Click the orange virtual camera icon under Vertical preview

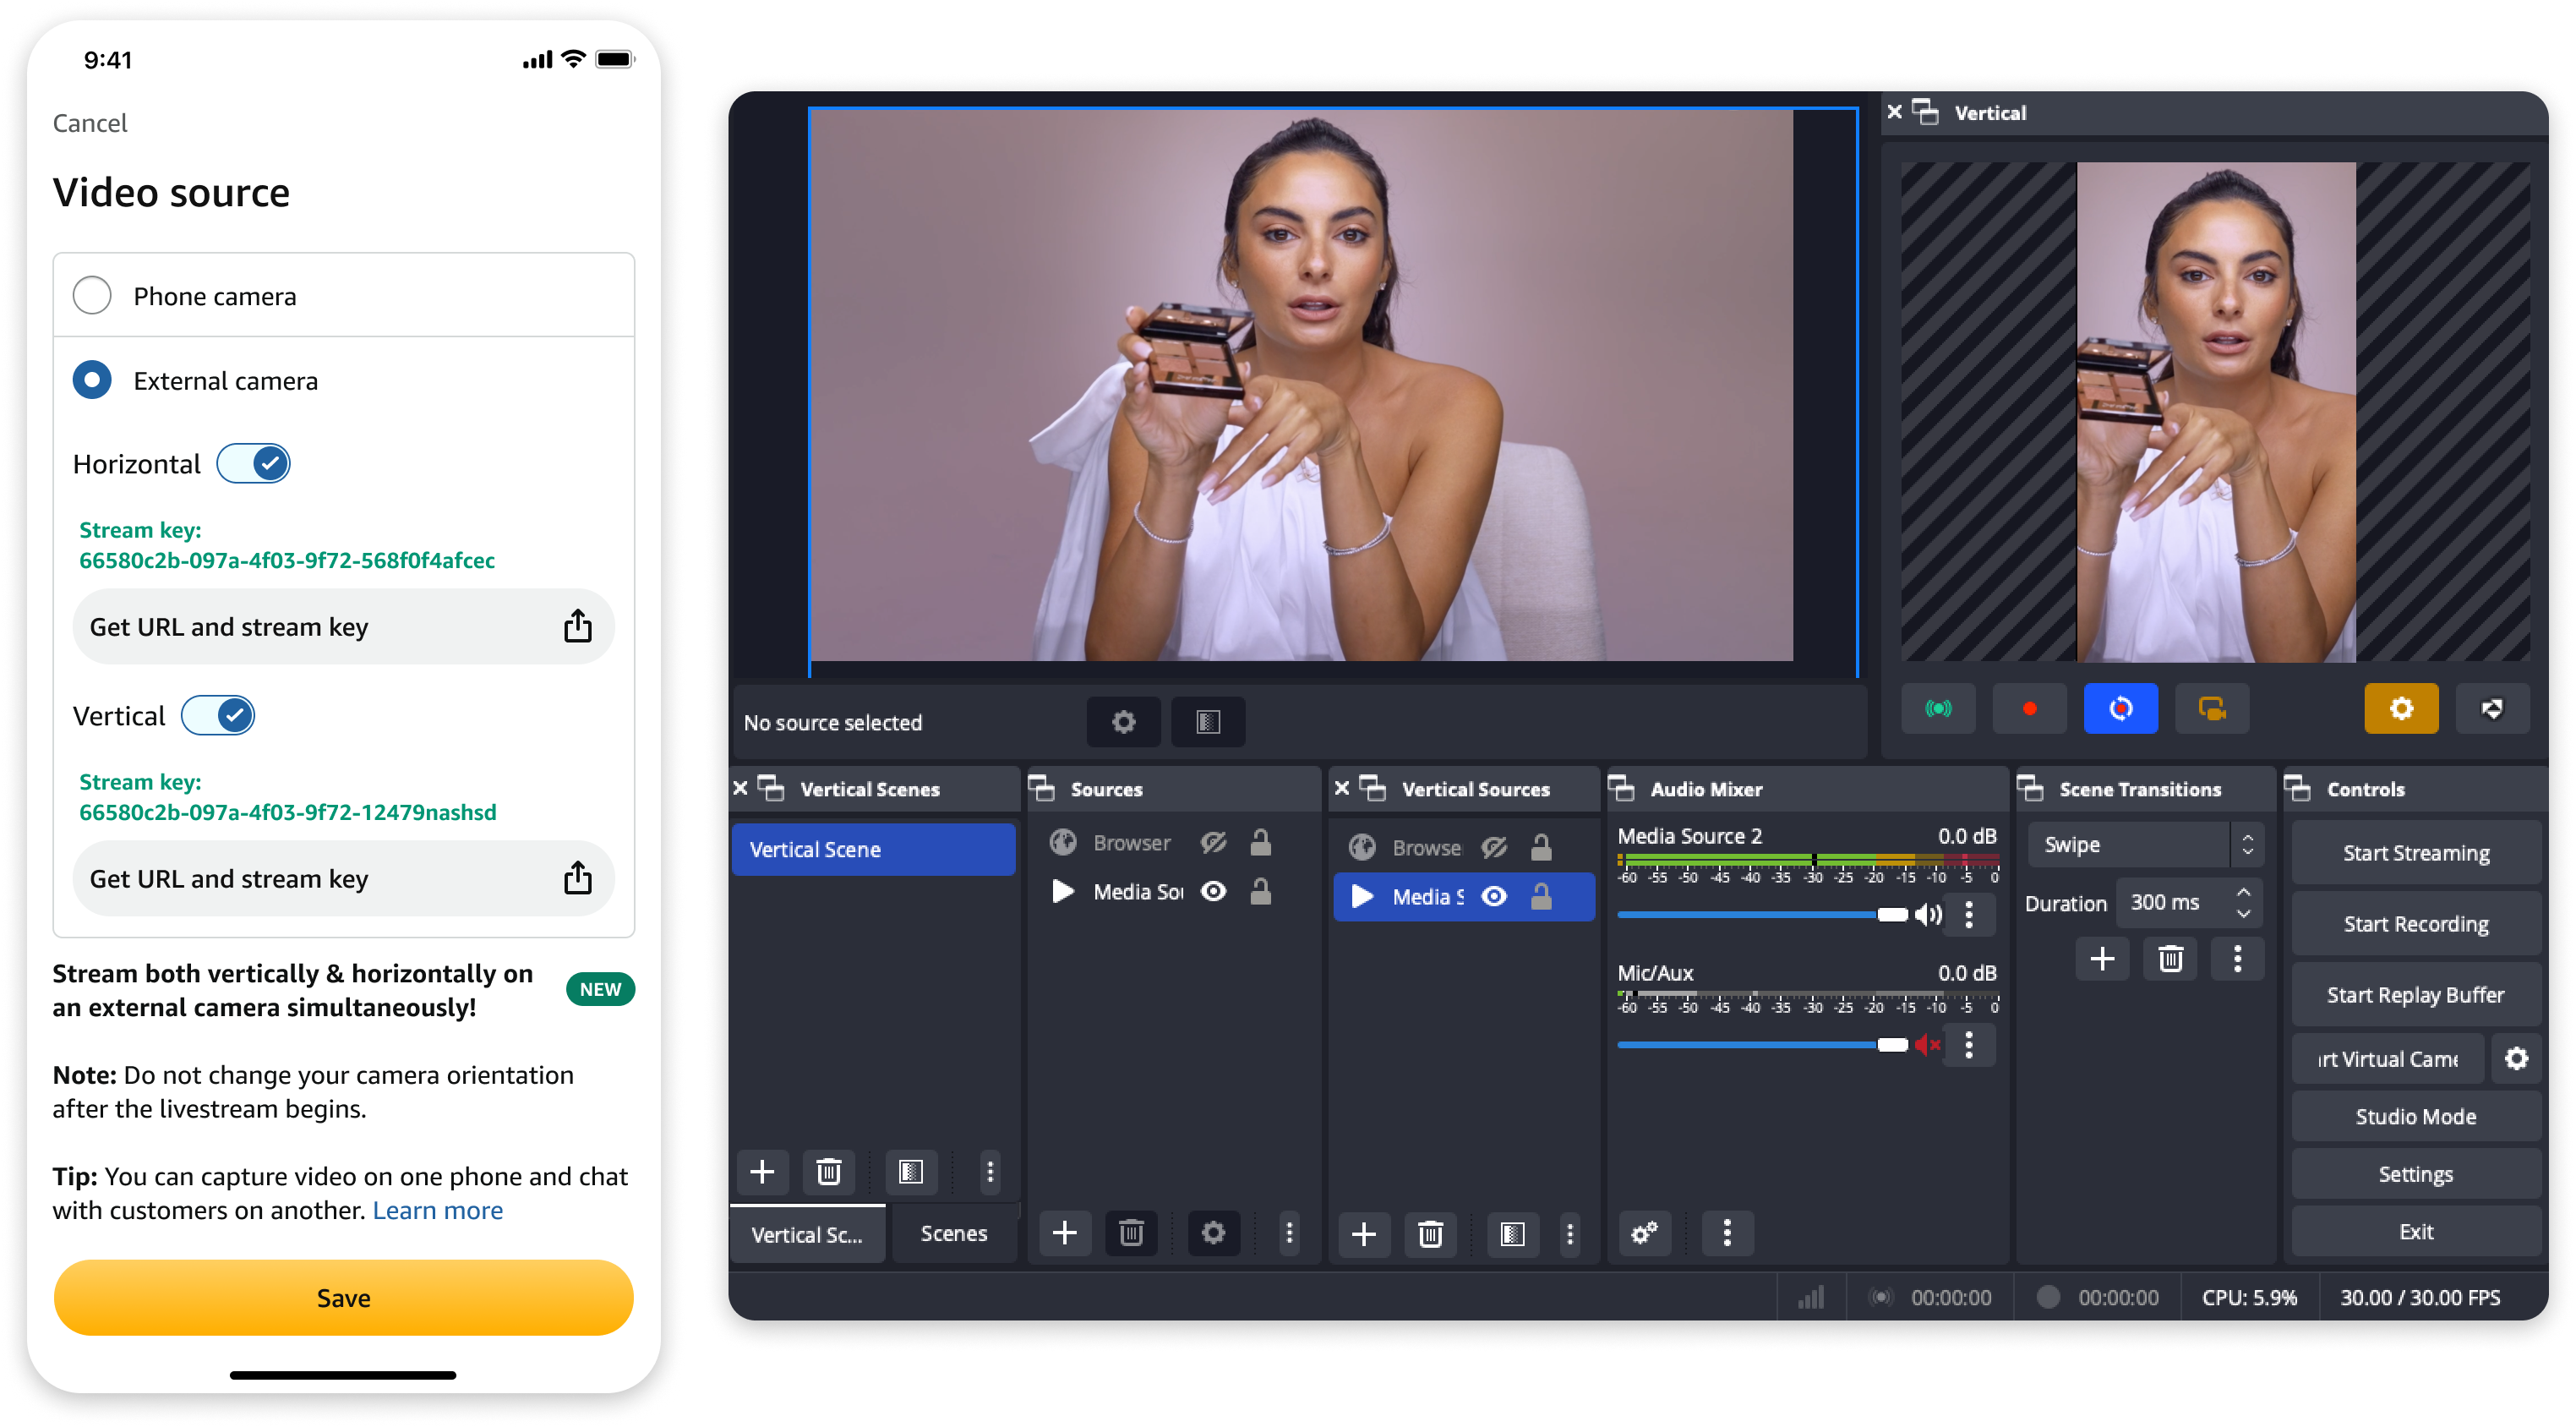2211,708
